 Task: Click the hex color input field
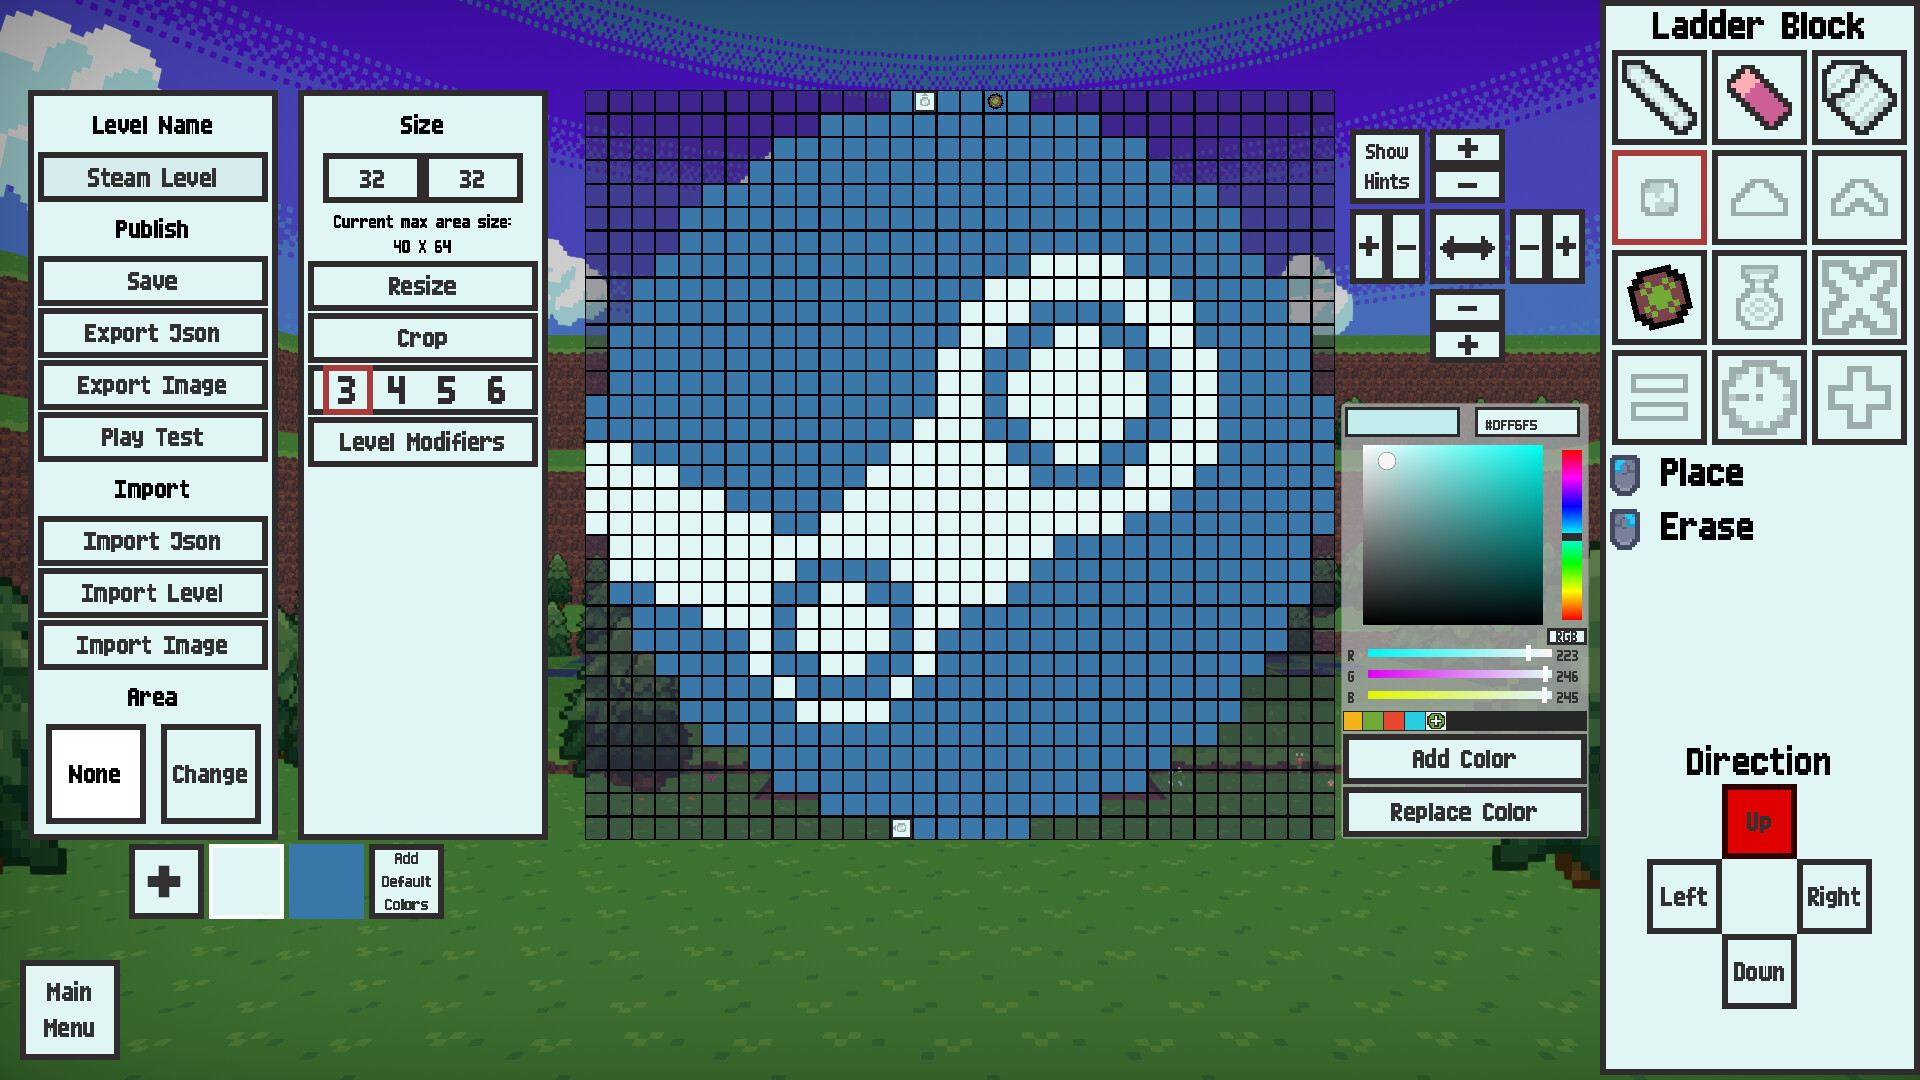1528,422
